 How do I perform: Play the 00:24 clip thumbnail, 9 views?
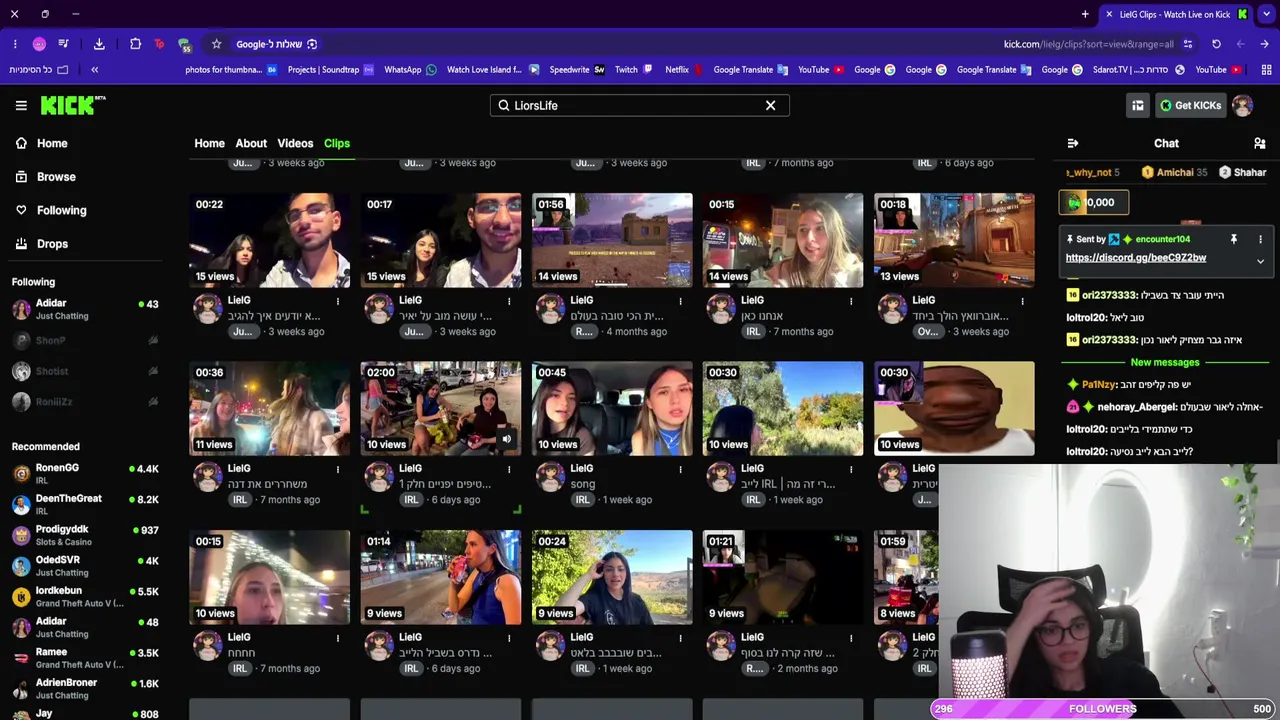pos(612,577)
